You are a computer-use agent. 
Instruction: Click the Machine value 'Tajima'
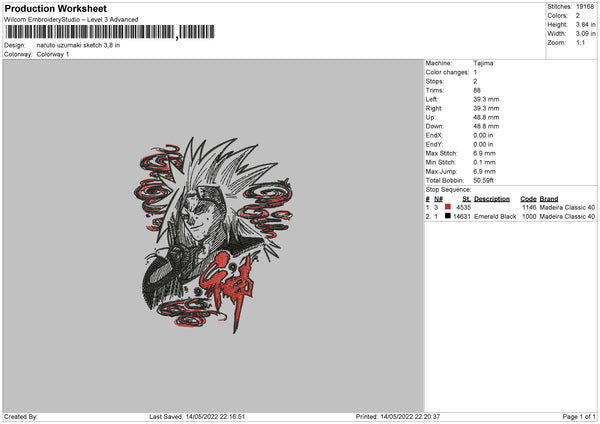(x=483, y=63)
